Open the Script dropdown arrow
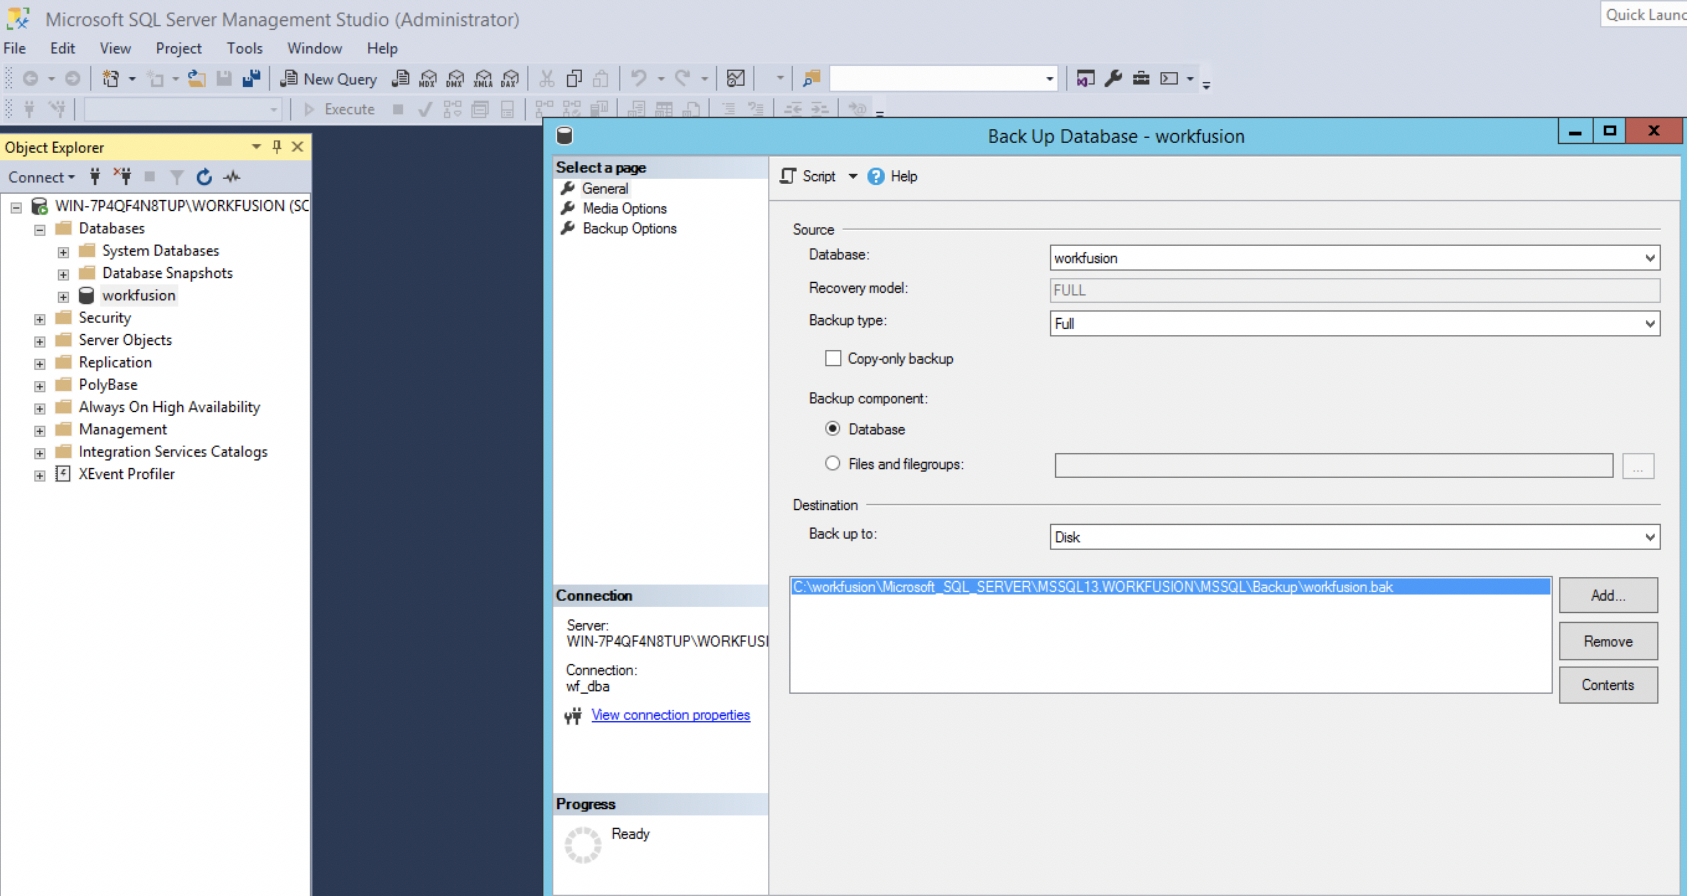 tap(853, 176)
